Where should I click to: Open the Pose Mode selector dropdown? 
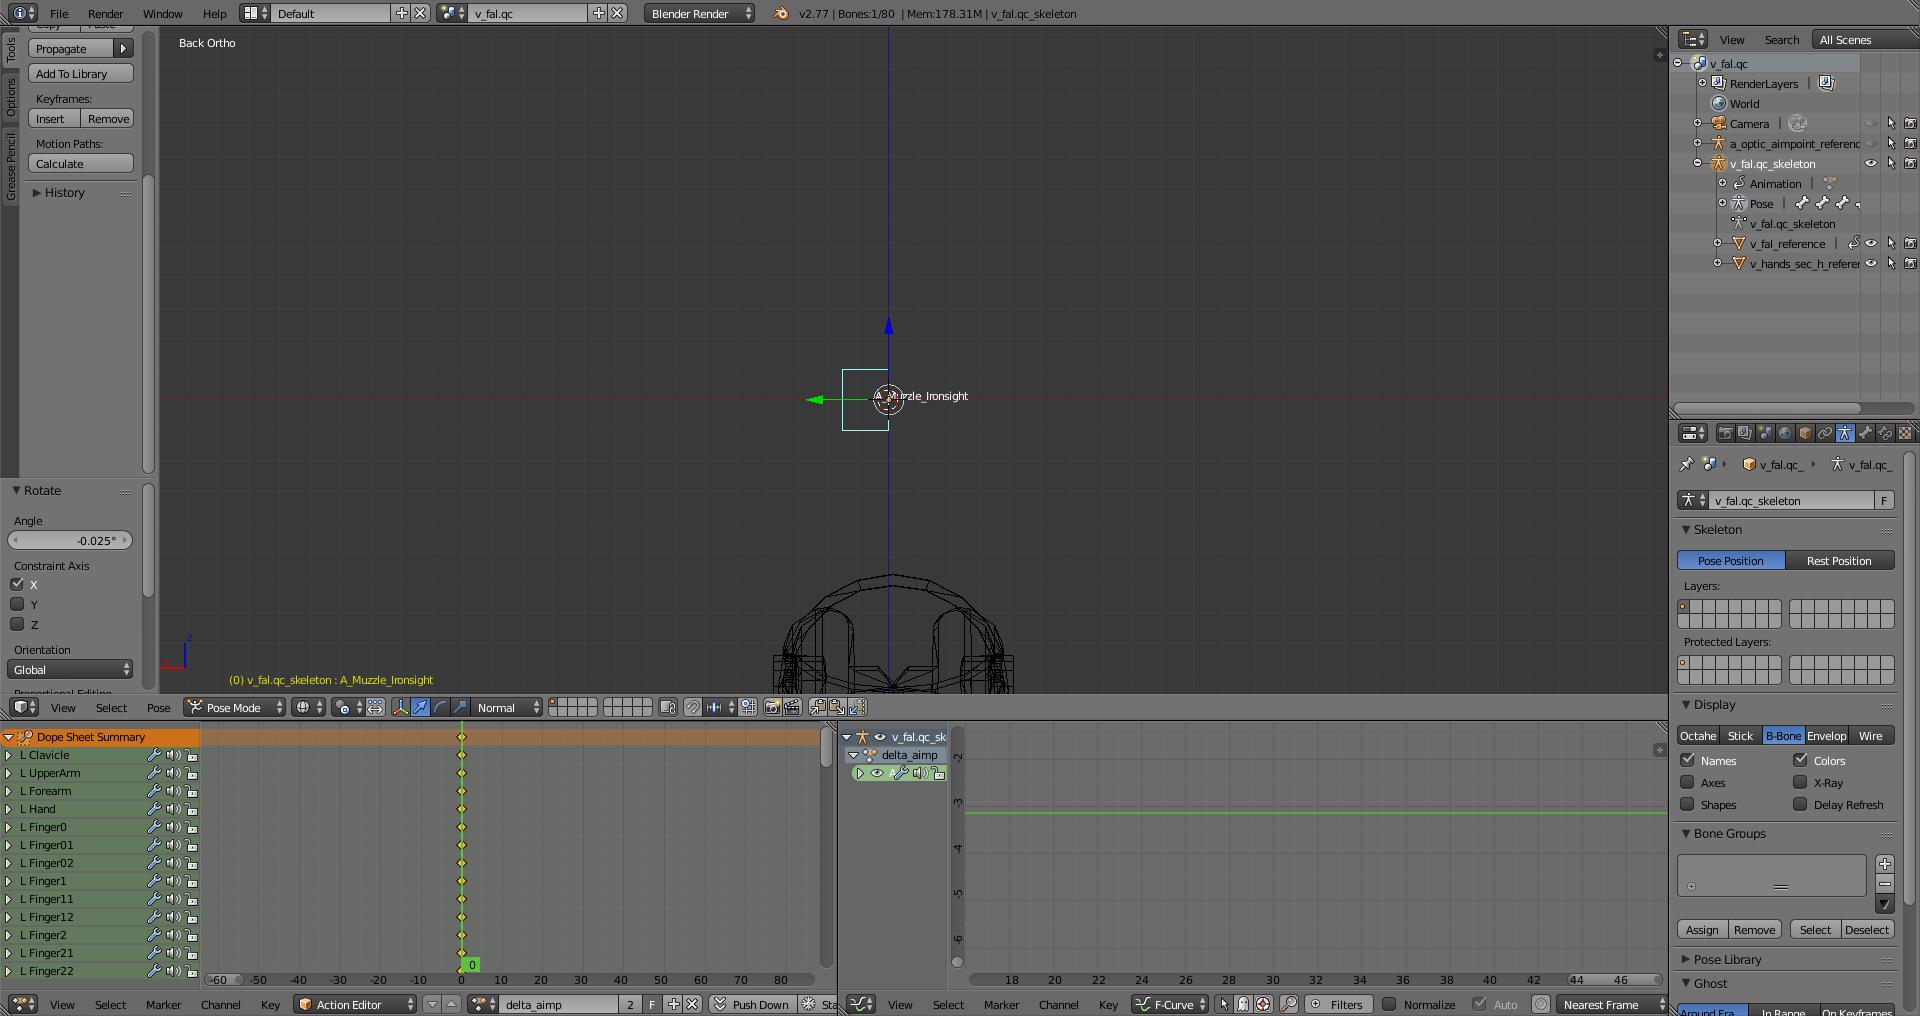[235, 707]
